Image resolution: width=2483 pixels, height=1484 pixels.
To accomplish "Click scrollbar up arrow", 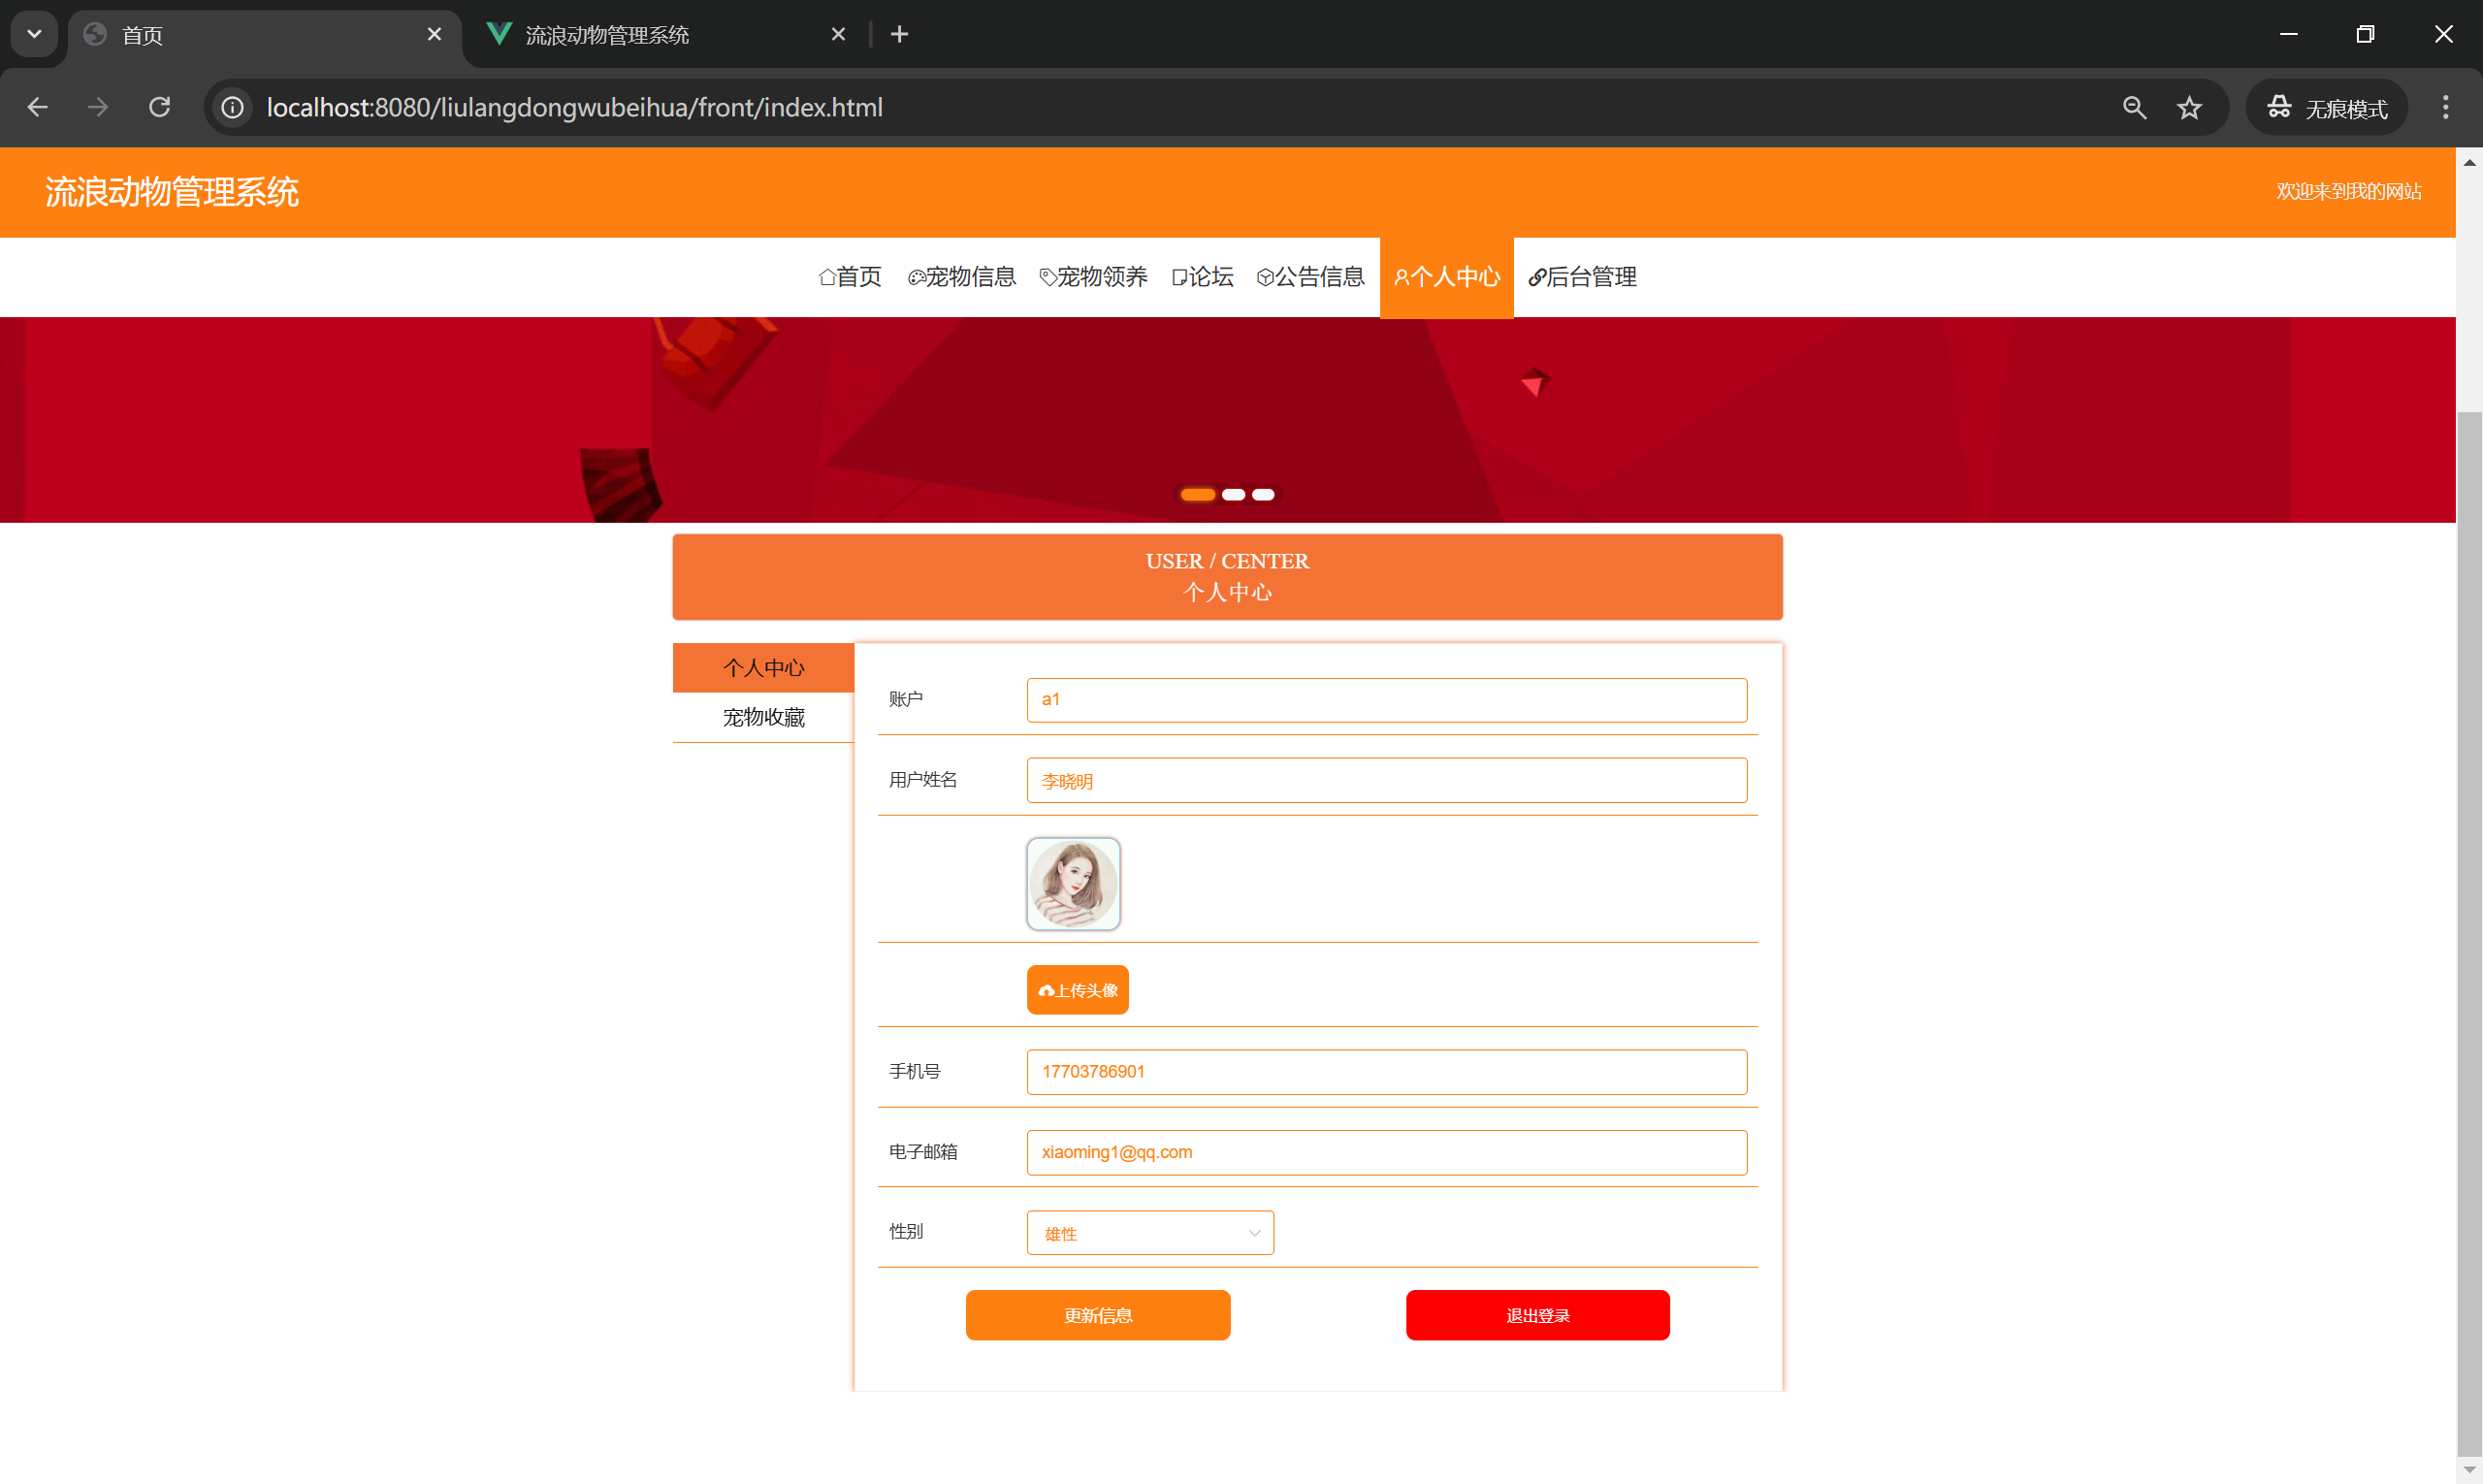I will click(2469, 162).
